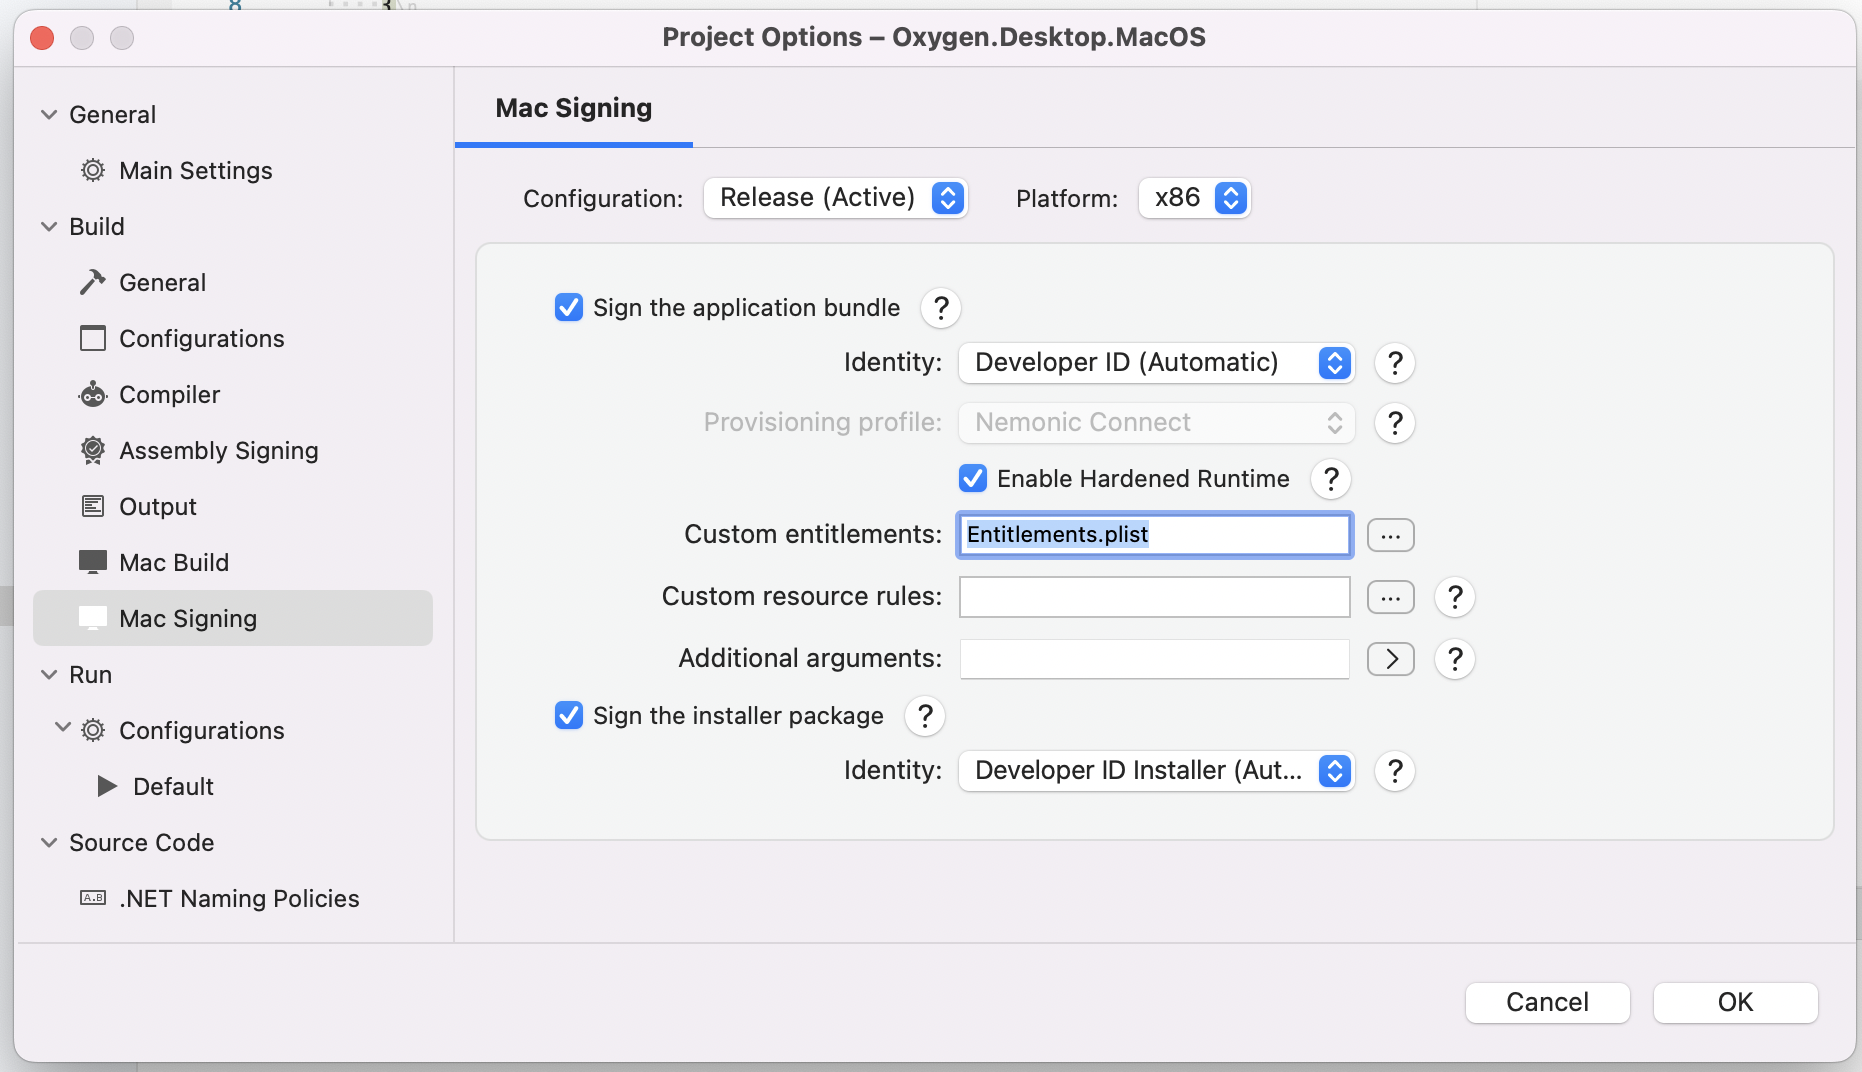Uncheck Sign the application bundle
Image resolution: width=1862 pixels, height=1072 pixels.
pos(569,307)
